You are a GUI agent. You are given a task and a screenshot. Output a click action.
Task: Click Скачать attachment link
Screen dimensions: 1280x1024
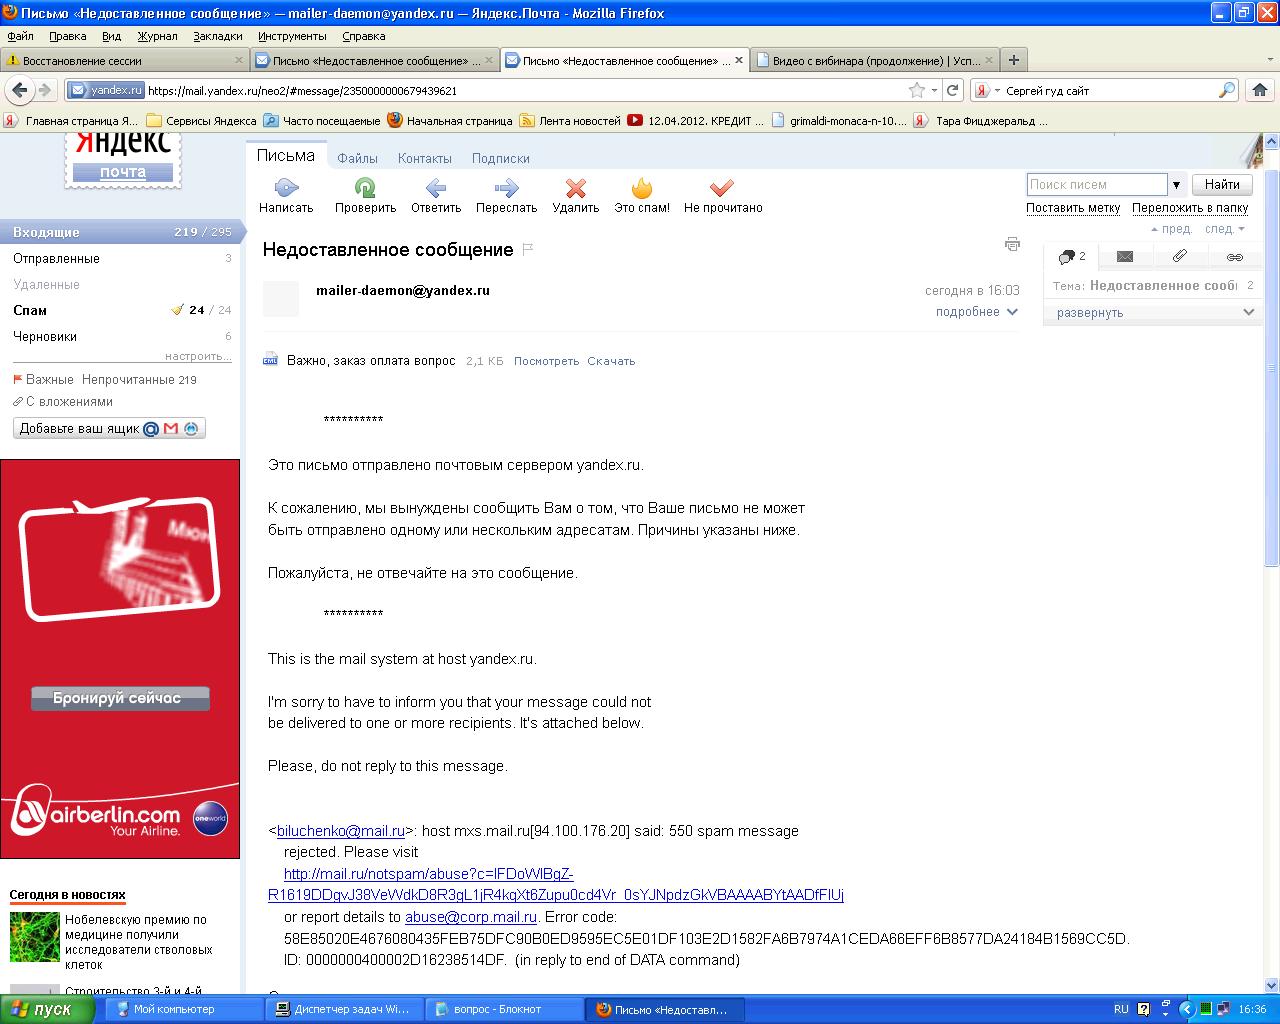click(x=611, y=361)
